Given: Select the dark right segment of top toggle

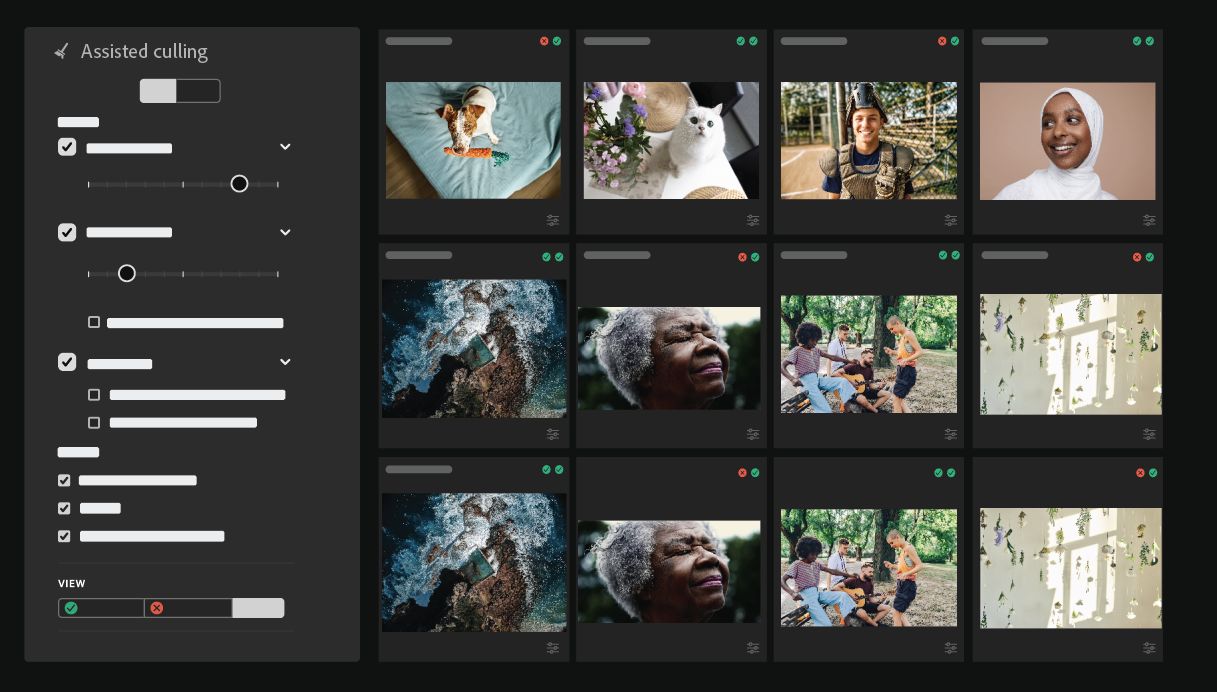Looking at the screenshot, I should pyautogui.click(x=198, y=91).
